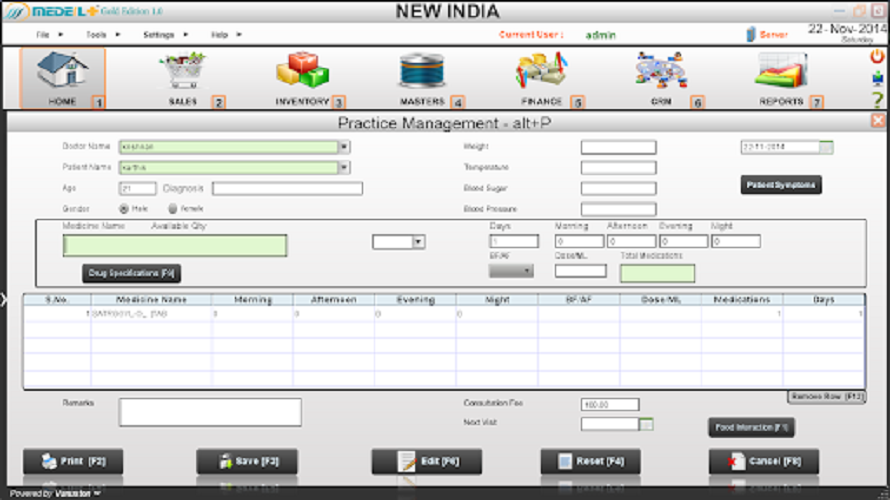Open the Patient Name dropdown arrow
Viewport: 890px width, 500px height.
click(x=344, y=167)
